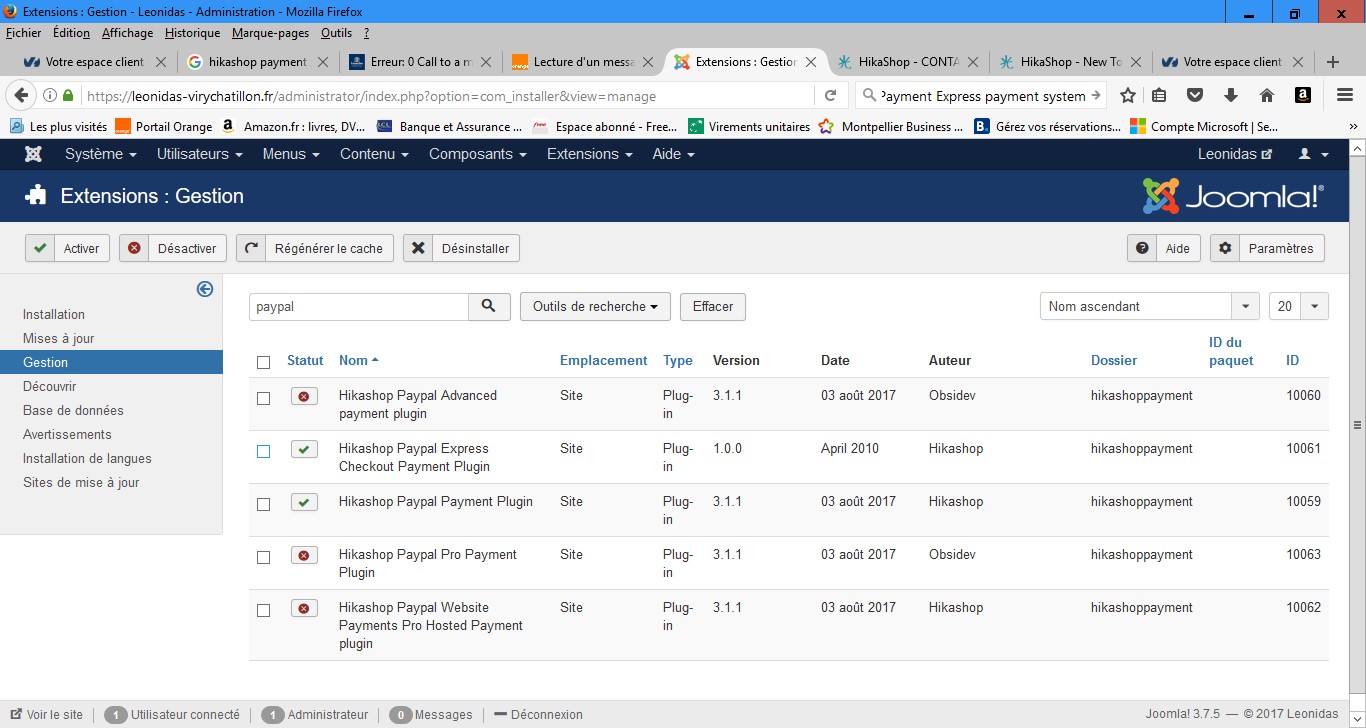This screenshot has height=728, width=1366.
Task: Expand the Système menu
Action: pos(101,154)
